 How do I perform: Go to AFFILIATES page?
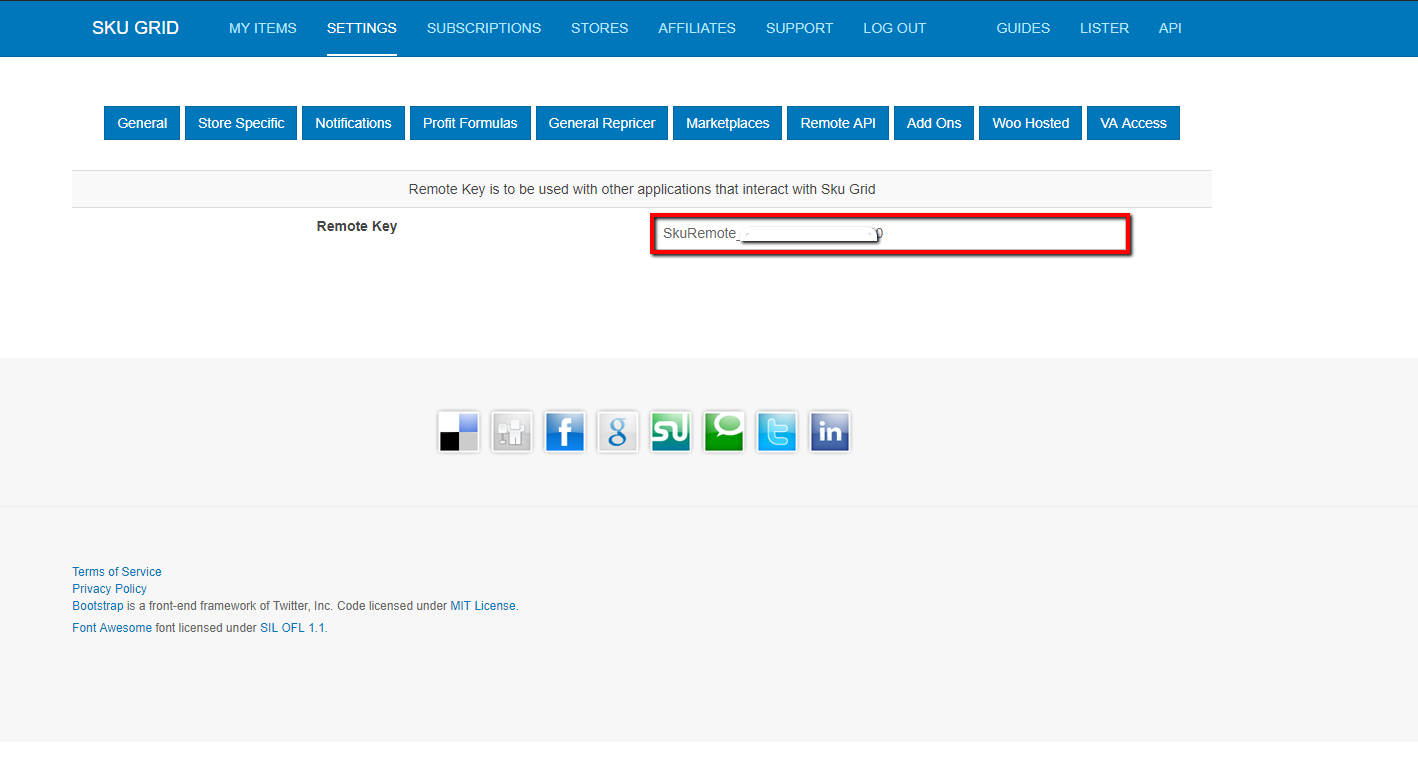click(697, 28)
